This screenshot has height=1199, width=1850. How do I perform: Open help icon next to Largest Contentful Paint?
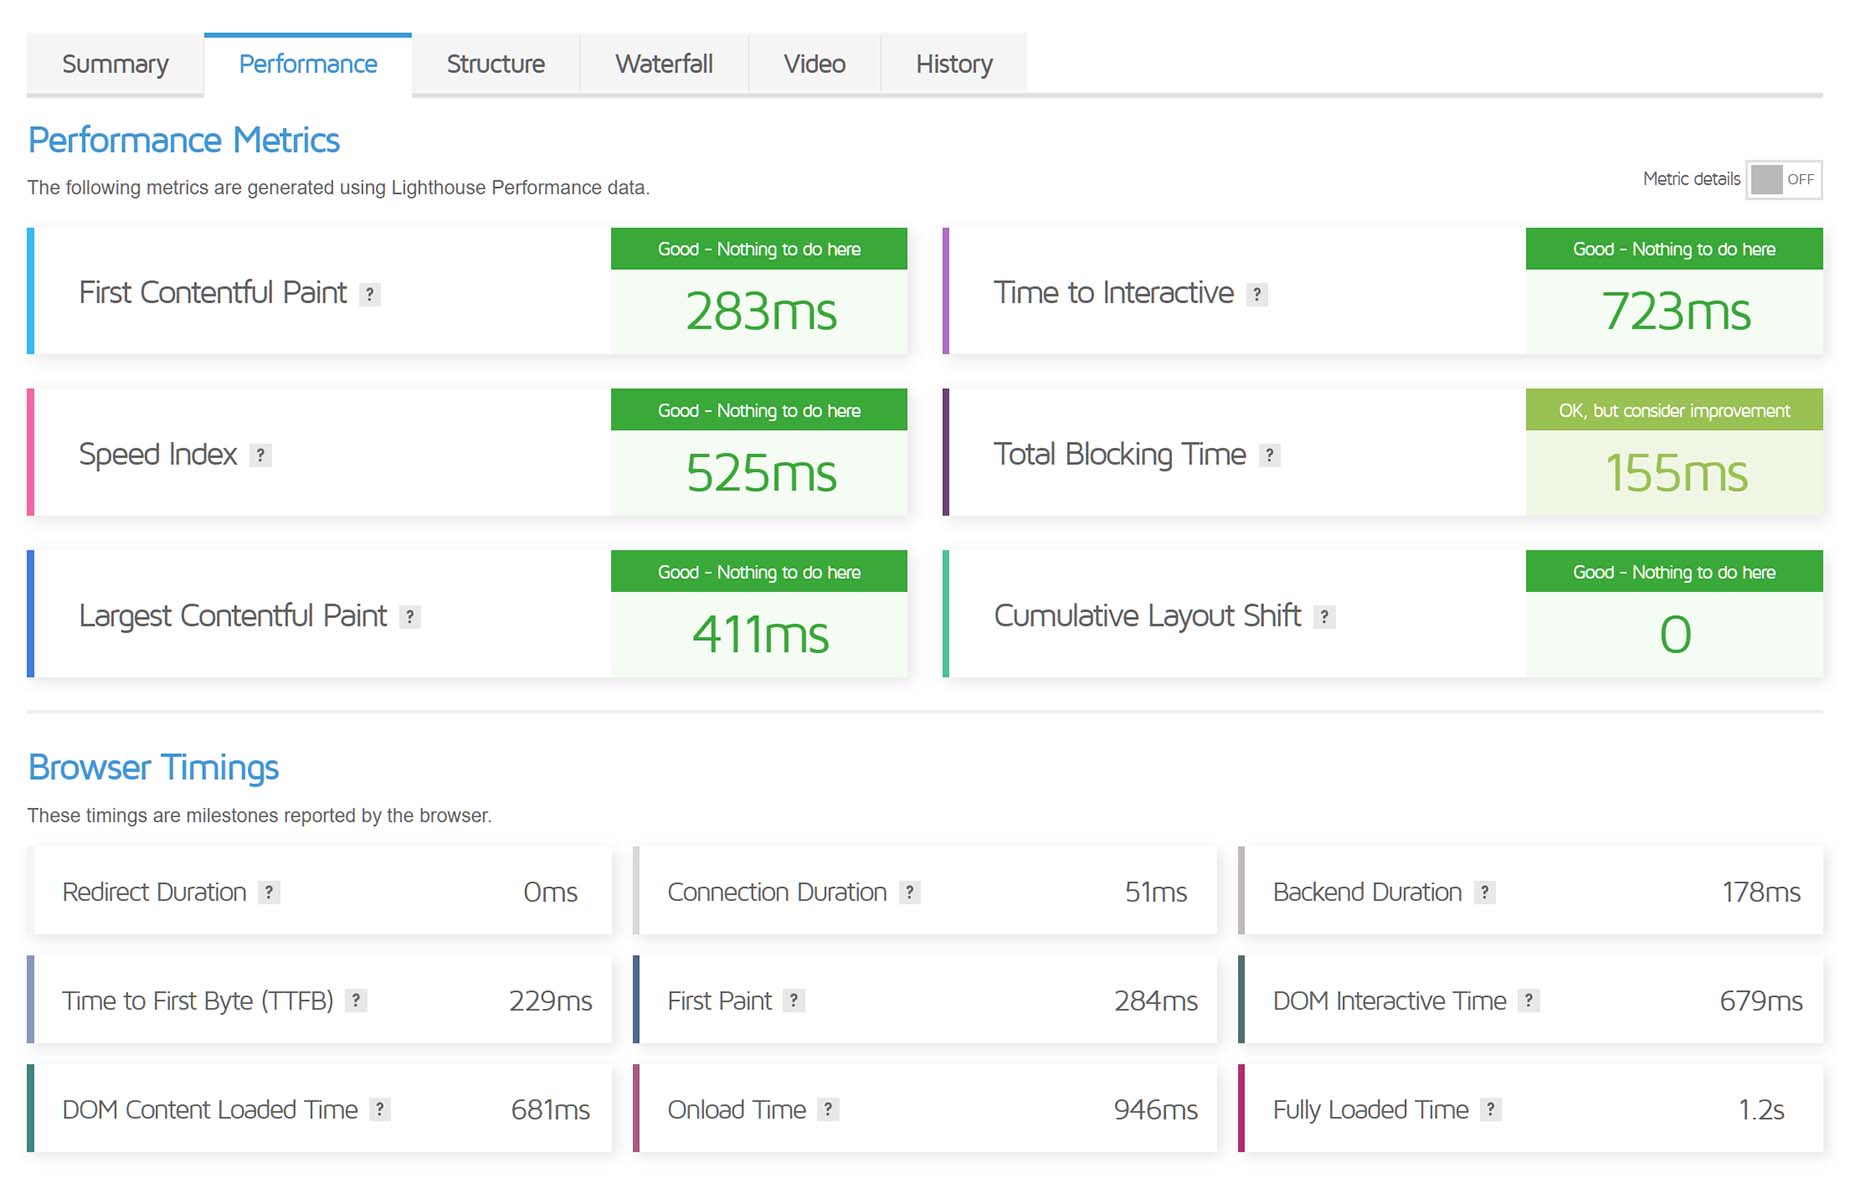[410, 617]
